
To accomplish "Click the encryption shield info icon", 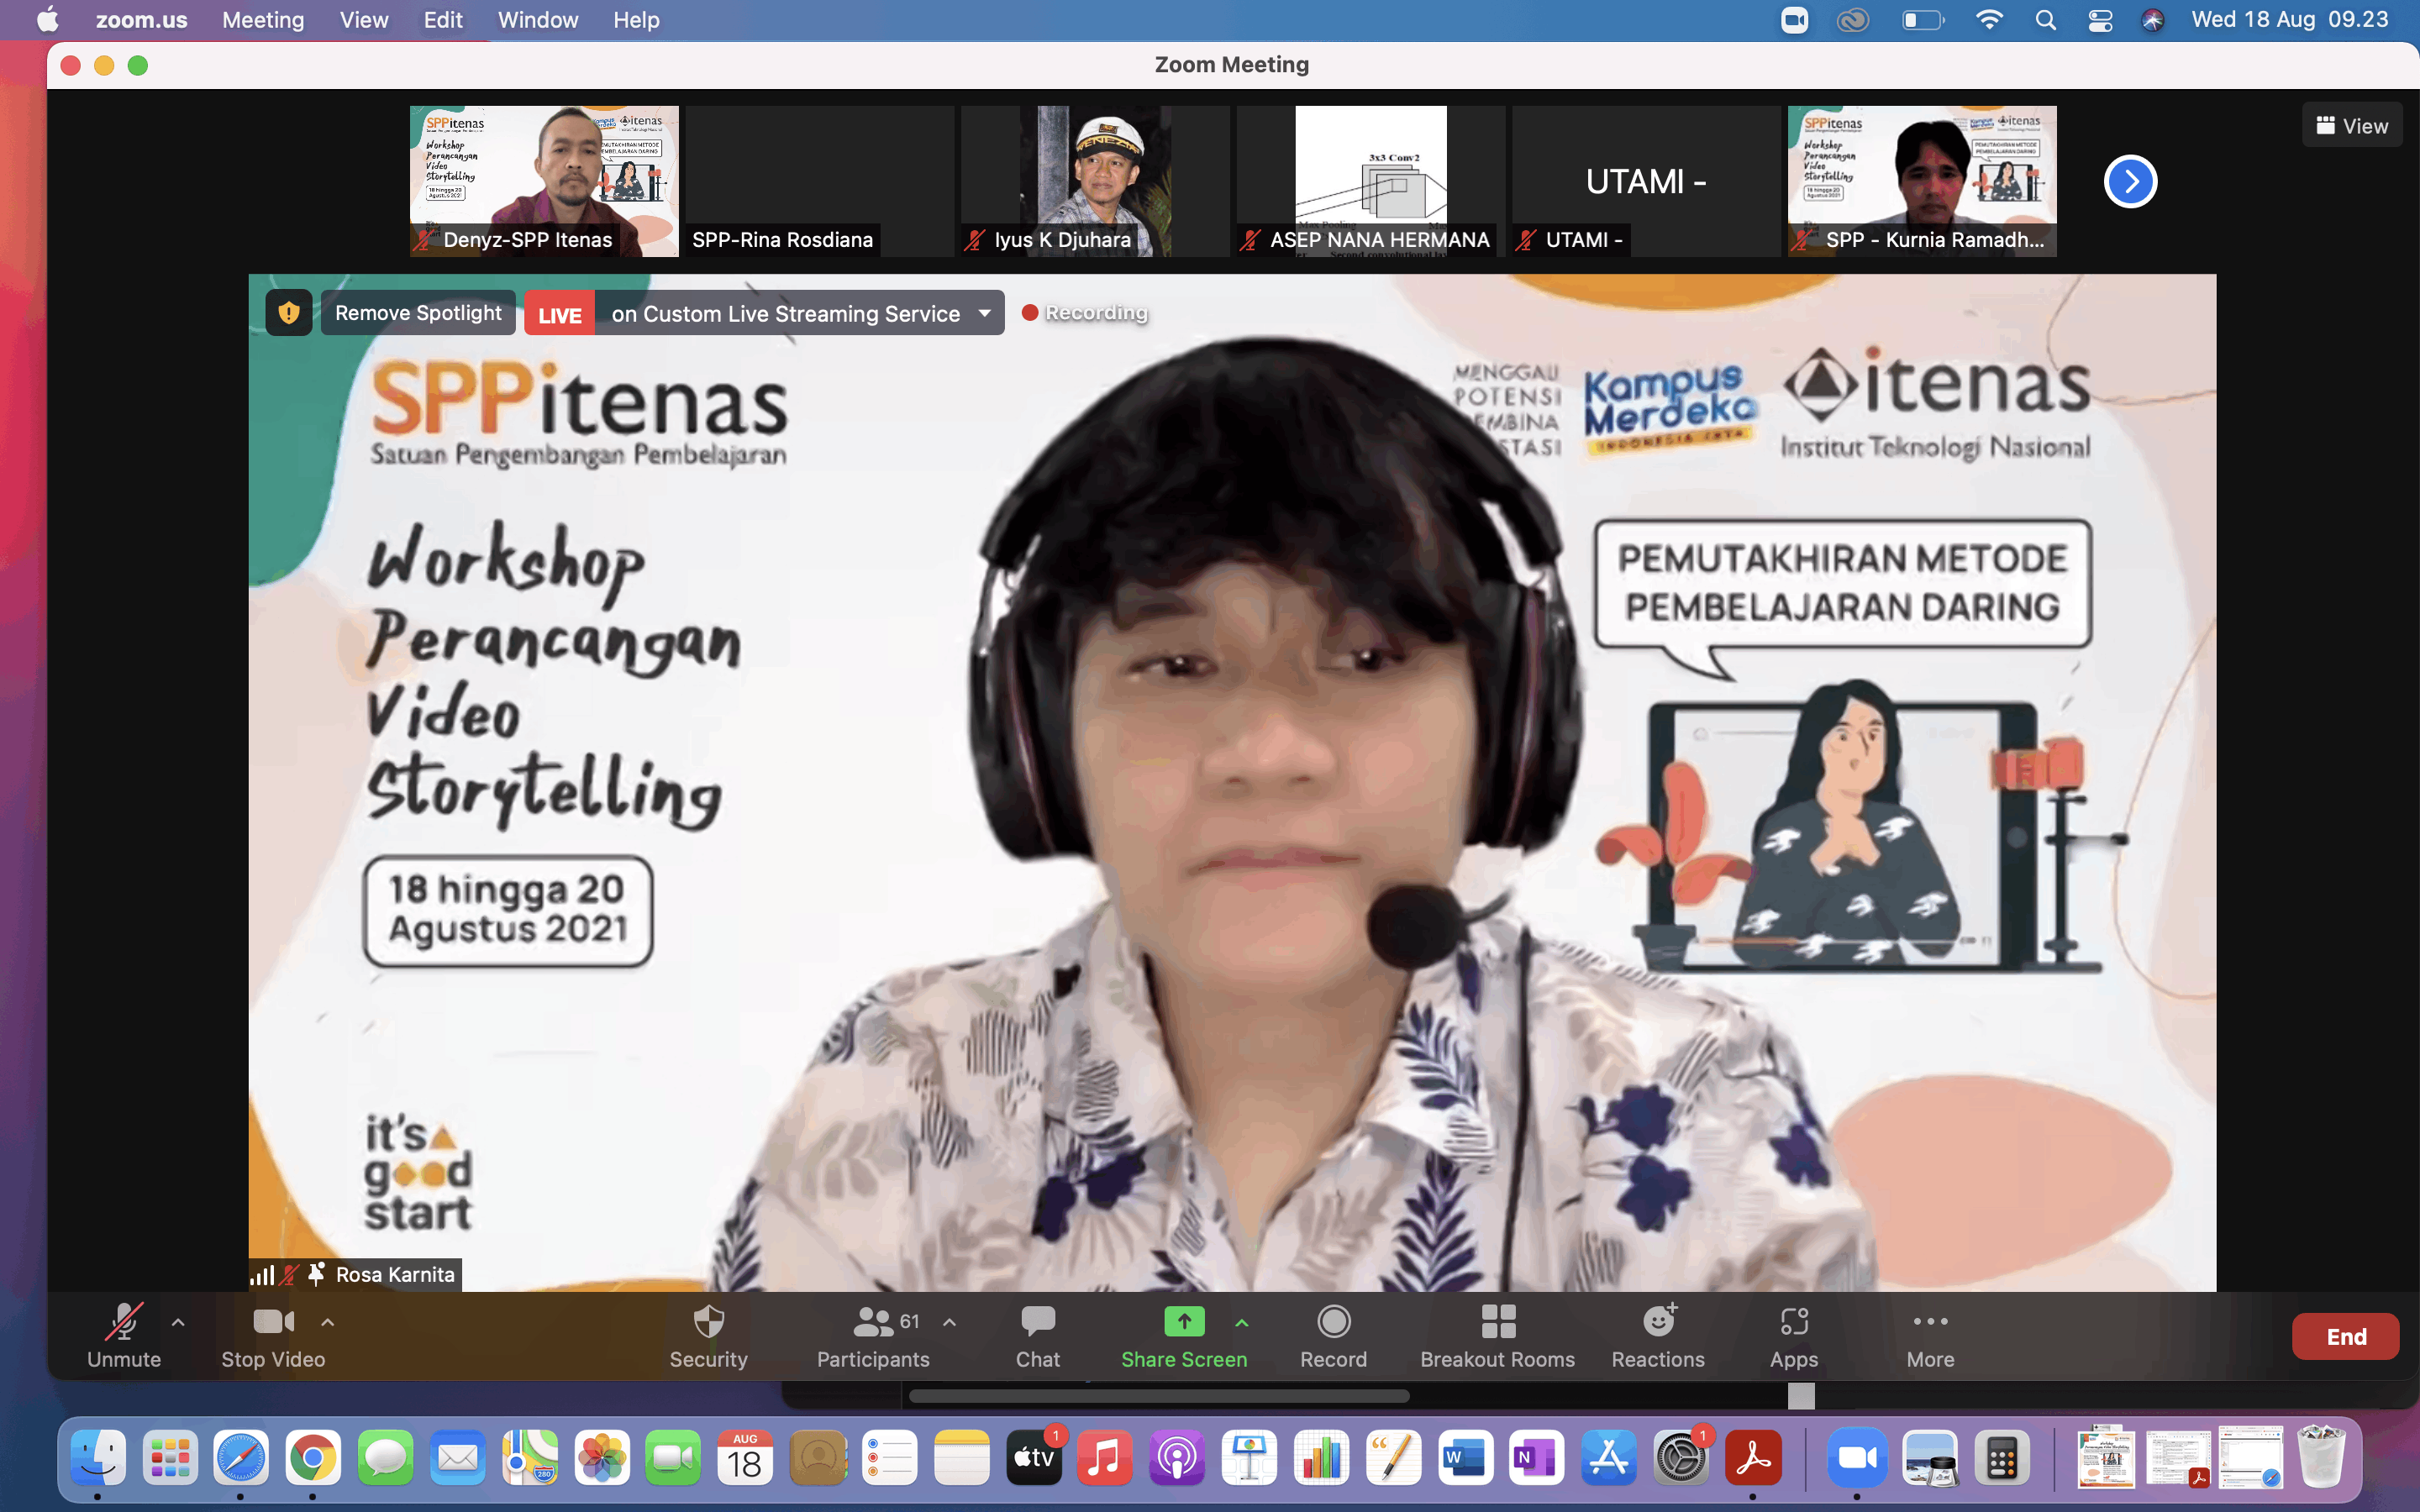I will [289, 313].
